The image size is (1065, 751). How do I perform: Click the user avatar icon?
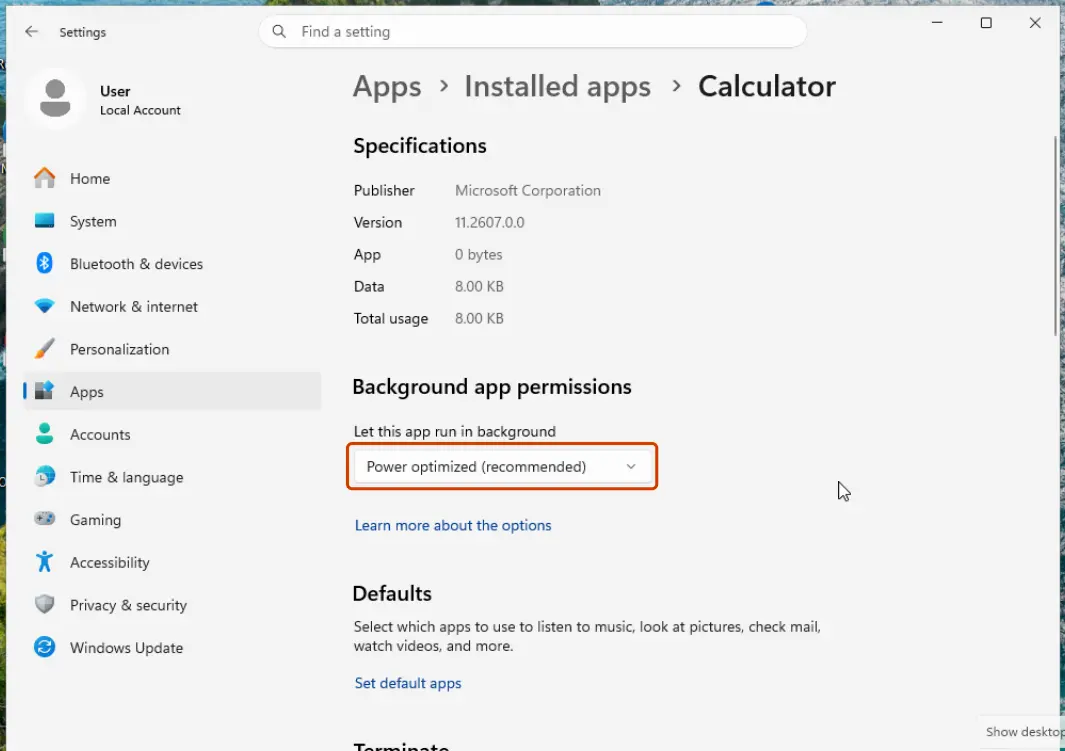point(55,98)
